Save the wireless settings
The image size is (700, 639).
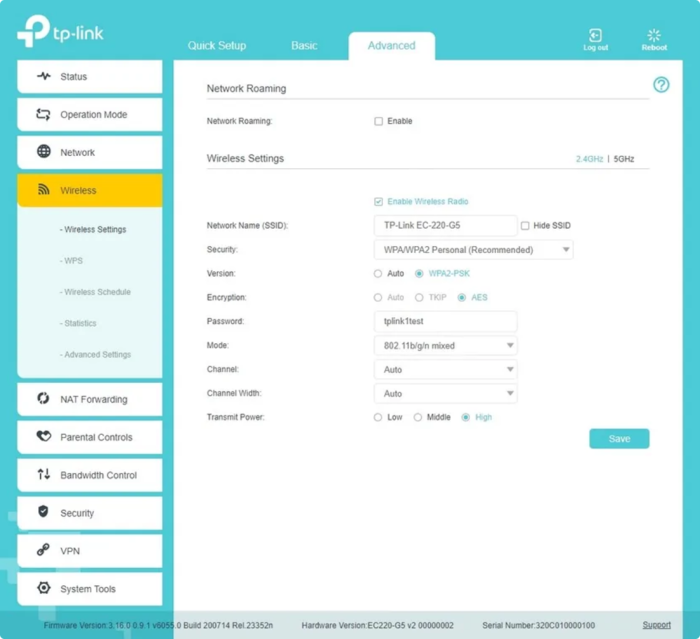[x=619, y=439]
